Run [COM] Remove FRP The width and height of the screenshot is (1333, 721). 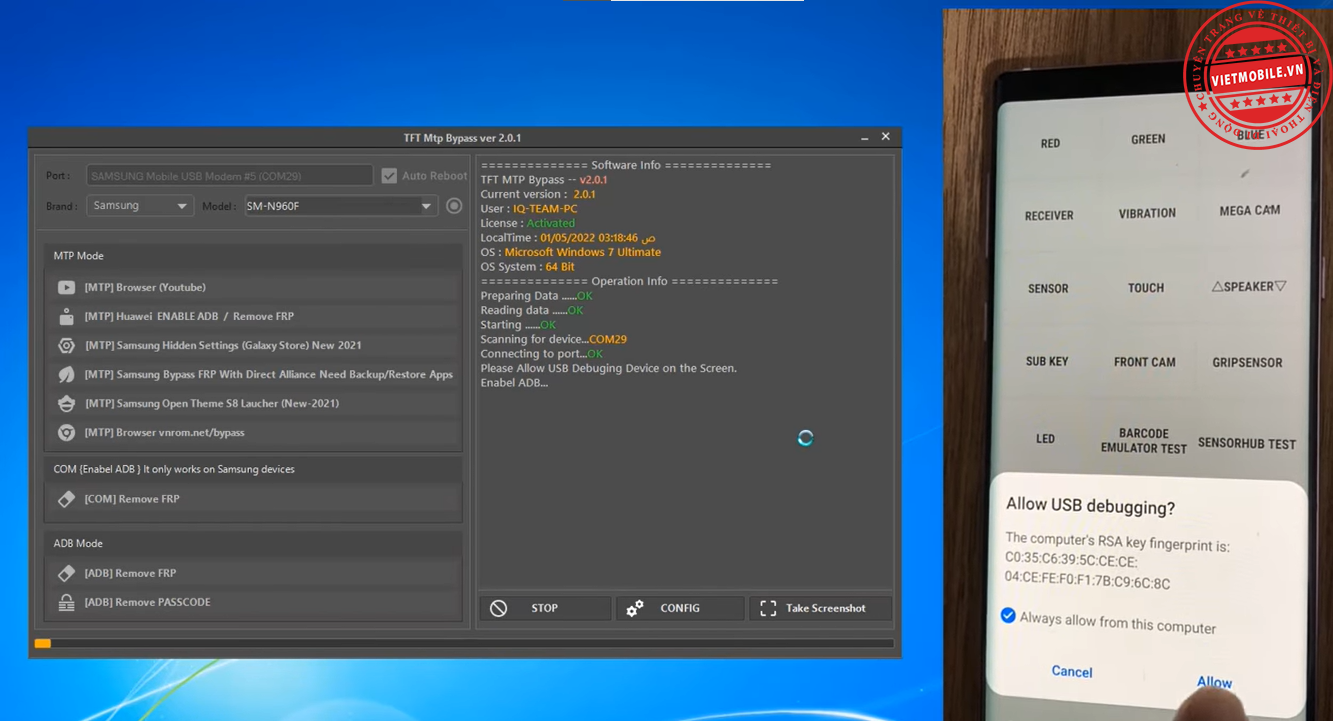[x=254, y=499]
